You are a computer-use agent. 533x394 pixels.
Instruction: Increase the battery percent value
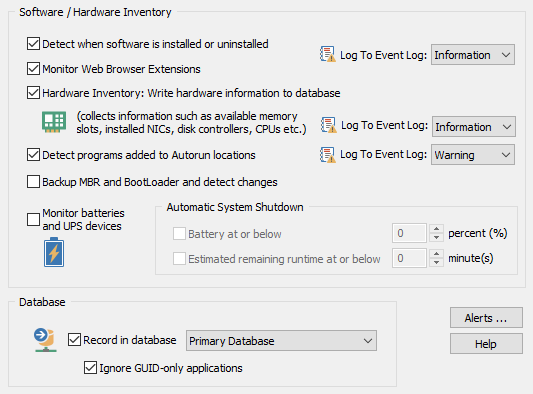[x=436, y=228]
